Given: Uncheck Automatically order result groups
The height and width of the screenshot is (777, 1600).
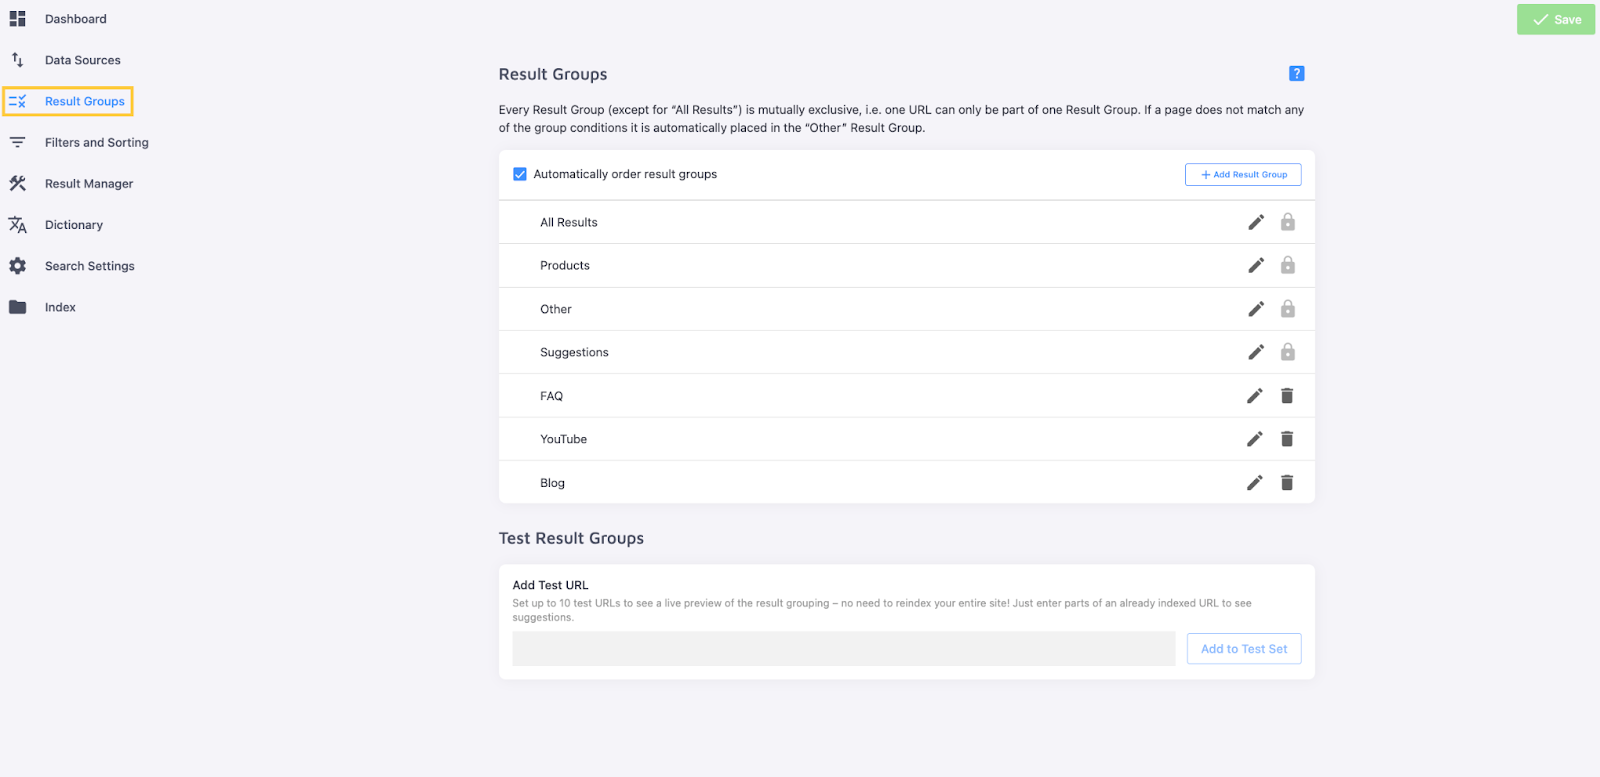Looking at the screenshot, I should coord(520,174).
